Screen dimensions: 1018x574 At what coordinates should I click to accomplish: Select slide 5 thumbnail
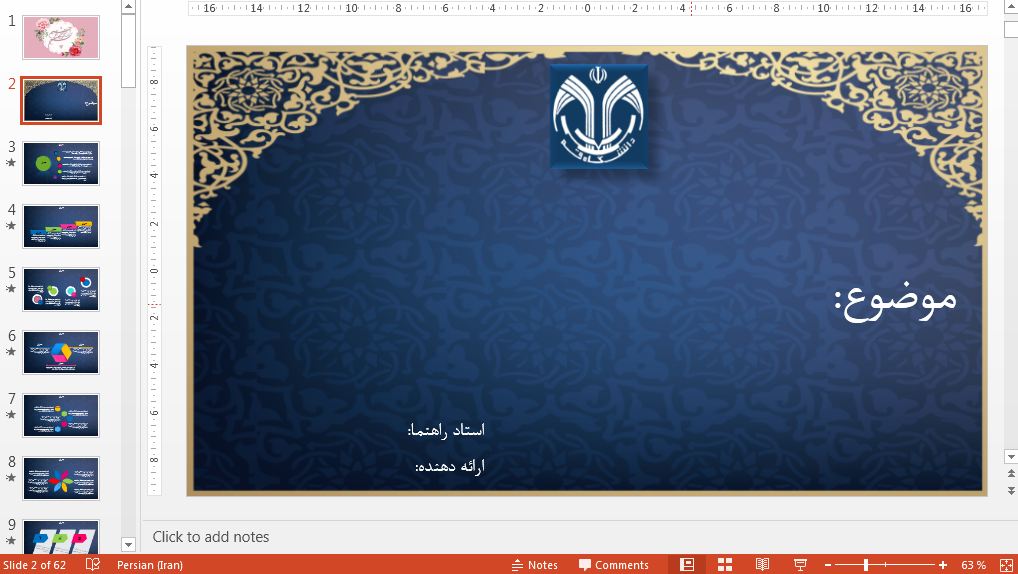61,289
